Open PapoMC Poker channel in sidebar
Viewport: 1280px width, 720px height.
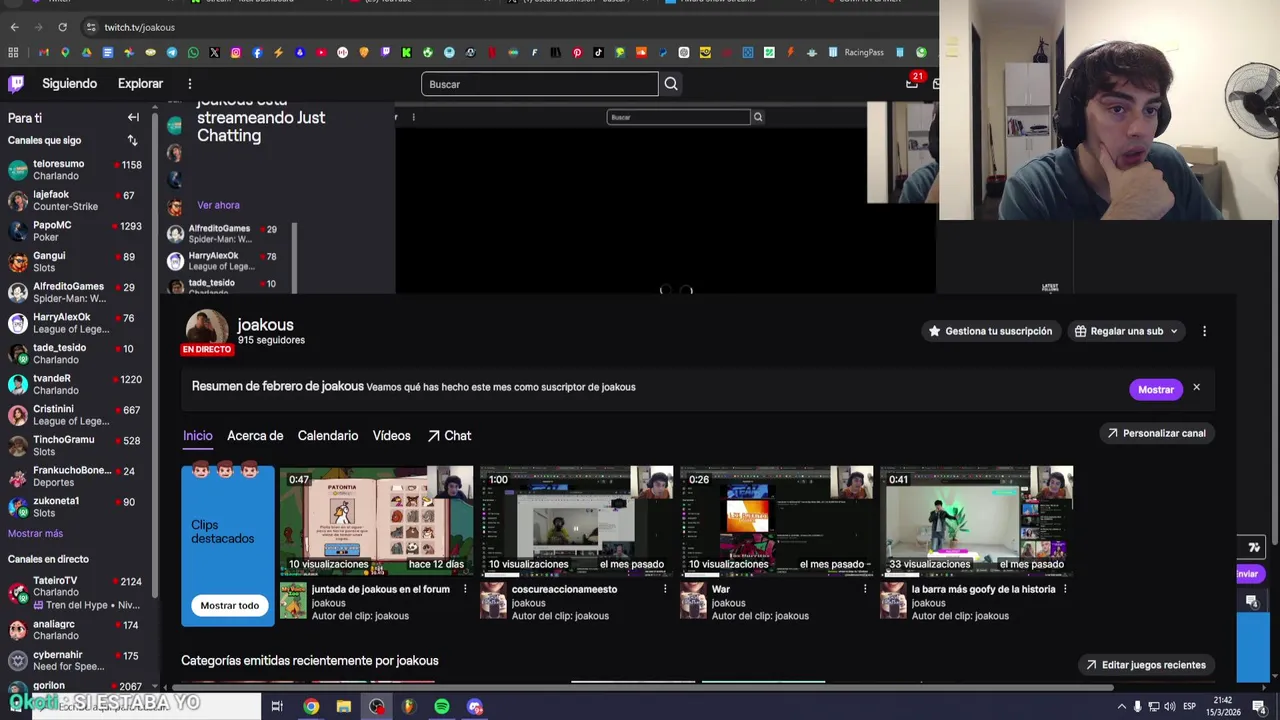point(75,231)
